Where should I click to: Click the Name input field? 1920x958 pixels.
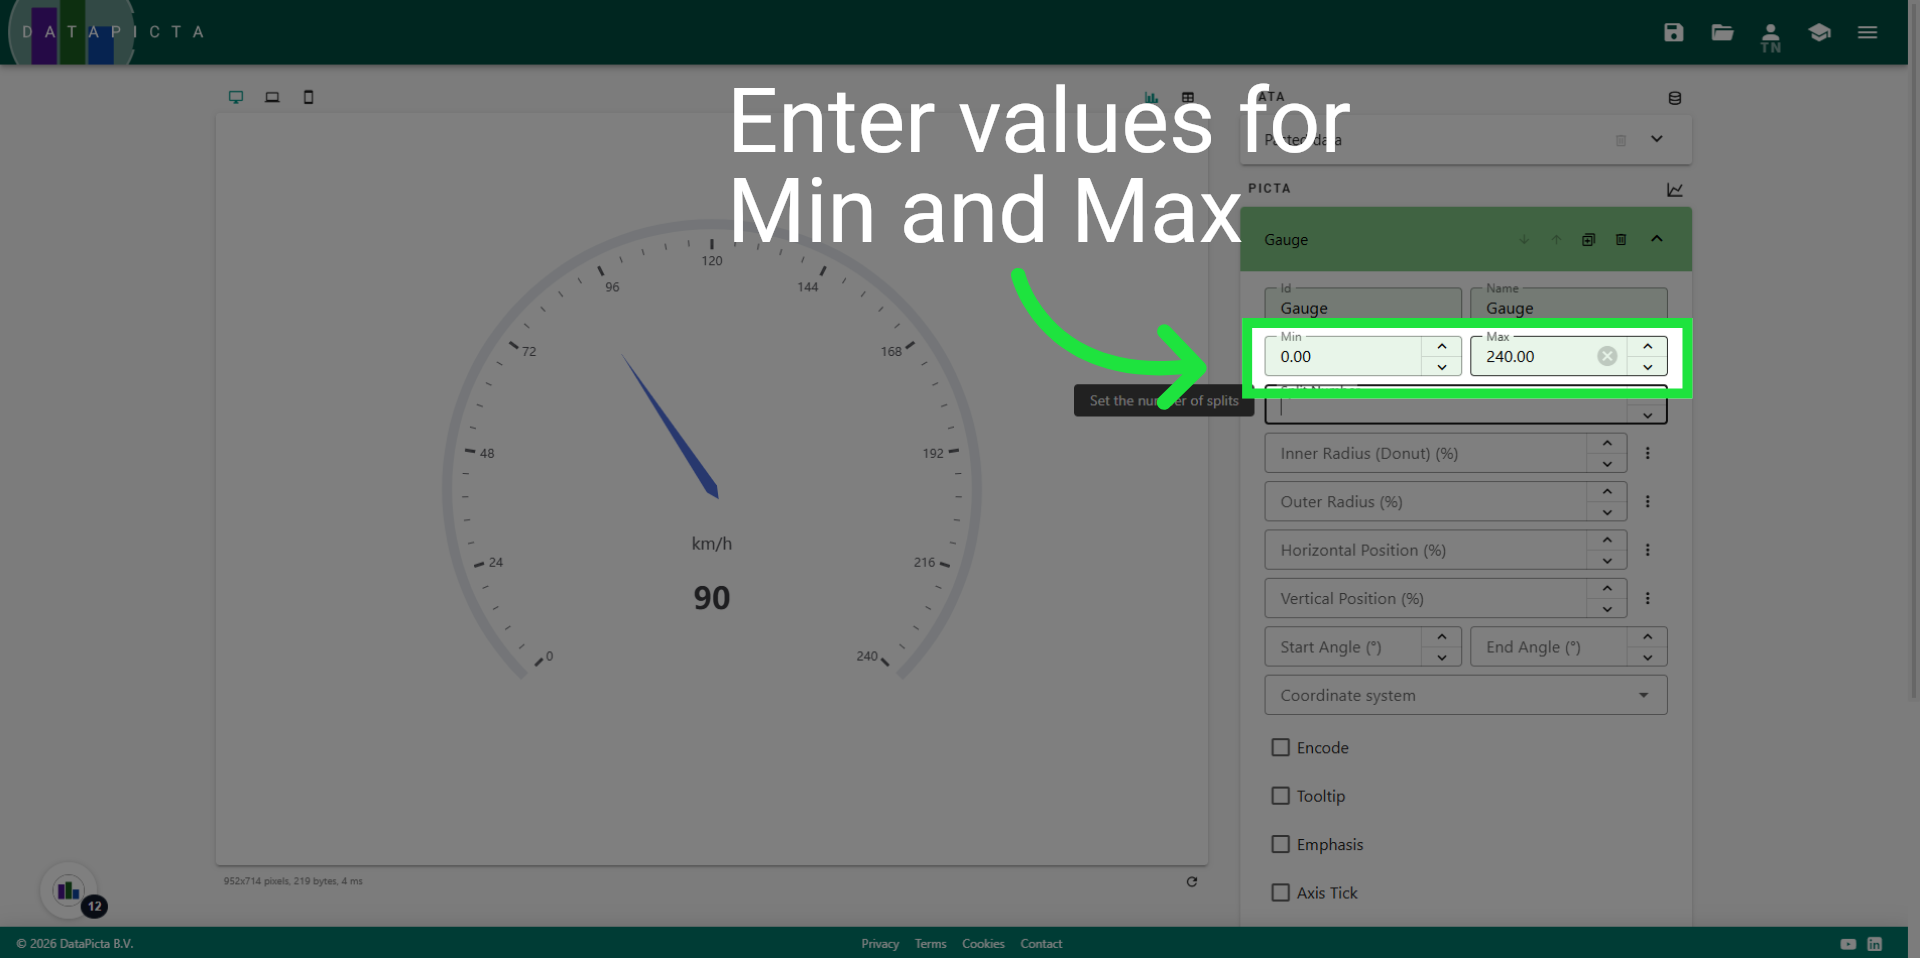coord(1568,305)
